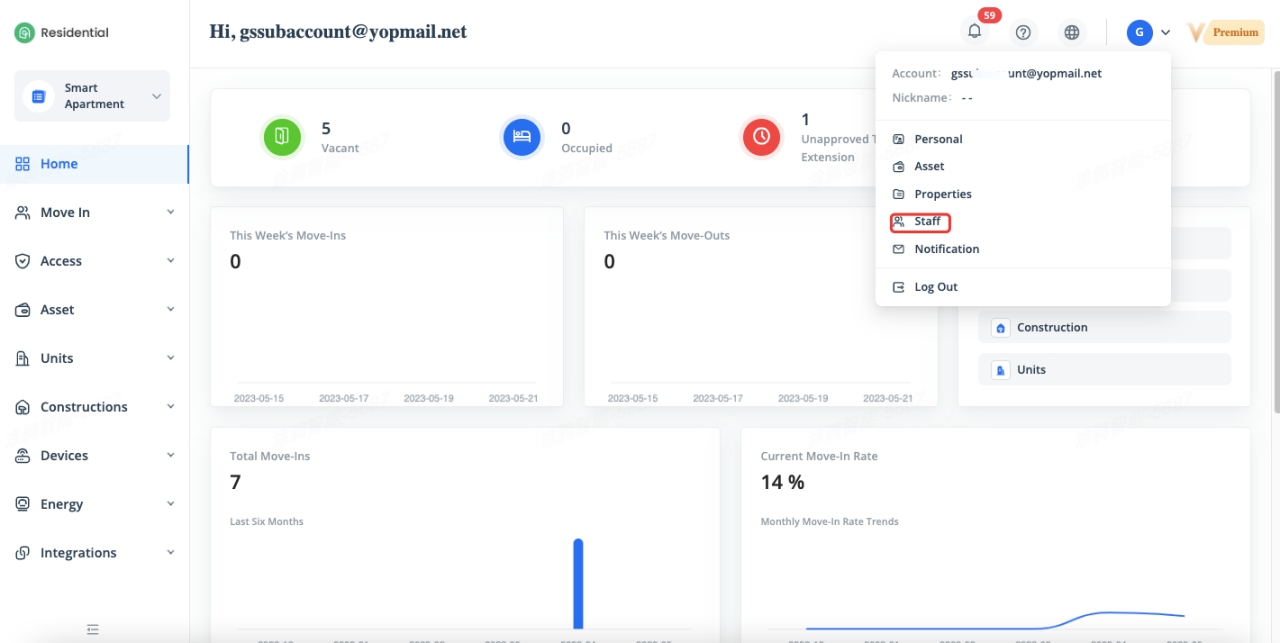This screenshot has width=1280, height=643.
Task: Expand the Move In sidebar menu
Action: [93, 212]
